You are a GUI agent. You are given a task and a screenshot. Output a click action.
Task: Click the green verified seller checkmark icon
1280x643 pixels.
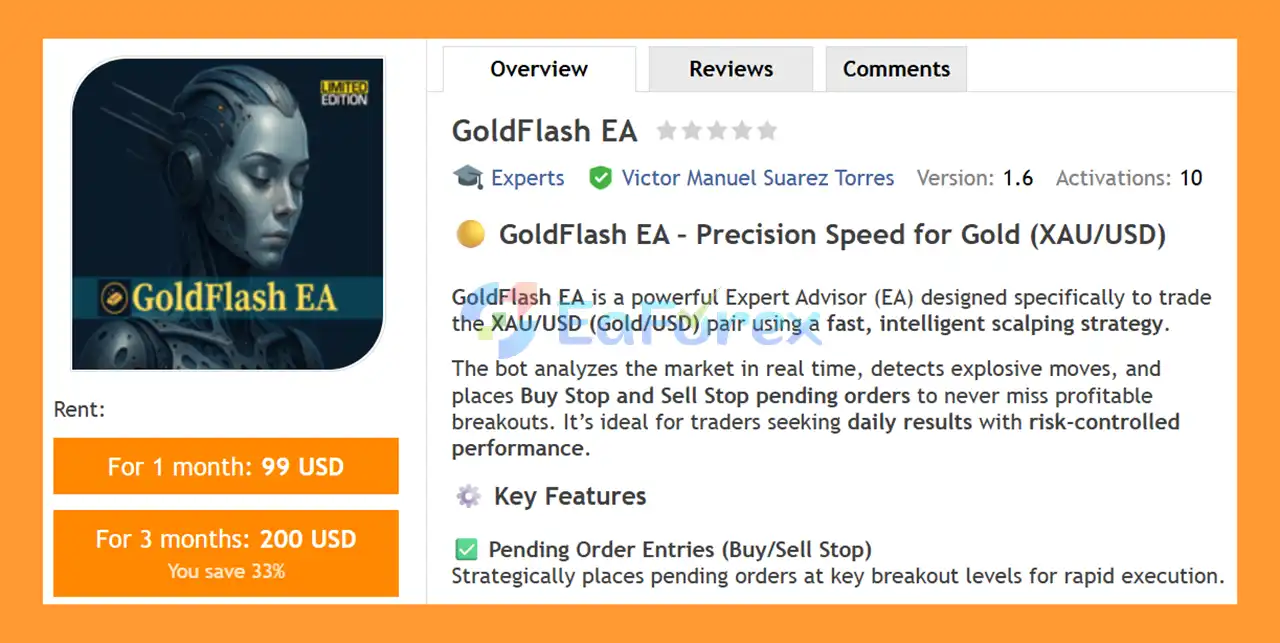(x=601, y=177)
